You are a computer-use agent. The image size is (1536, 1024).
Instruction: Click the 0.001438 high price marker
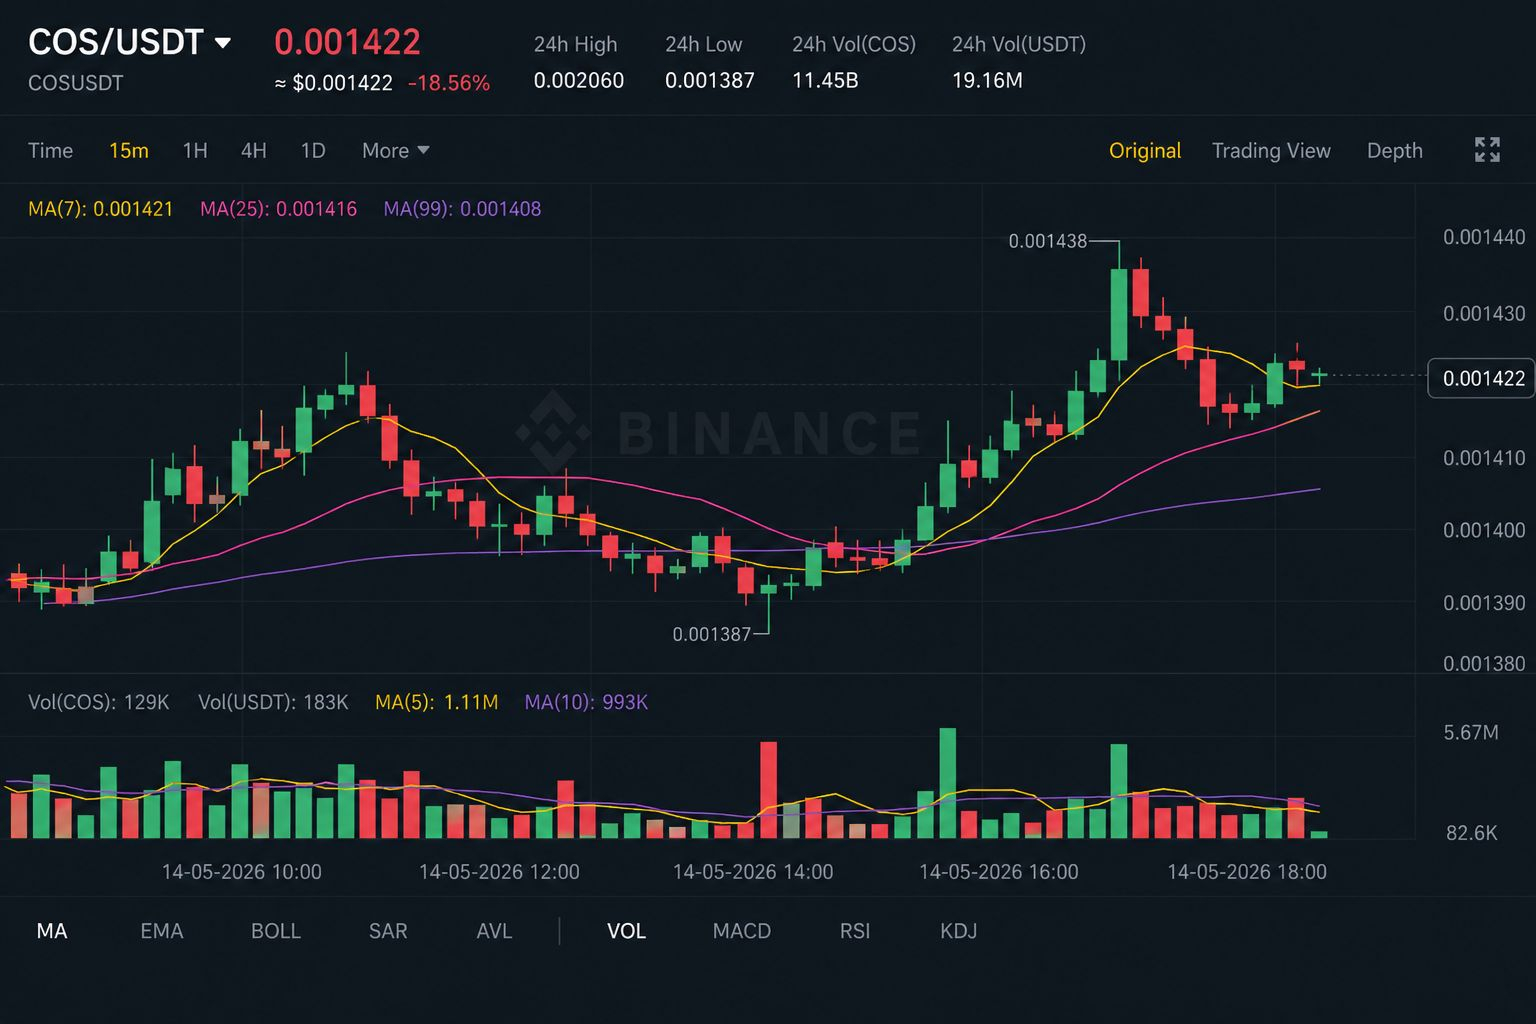click(1047, 241)
